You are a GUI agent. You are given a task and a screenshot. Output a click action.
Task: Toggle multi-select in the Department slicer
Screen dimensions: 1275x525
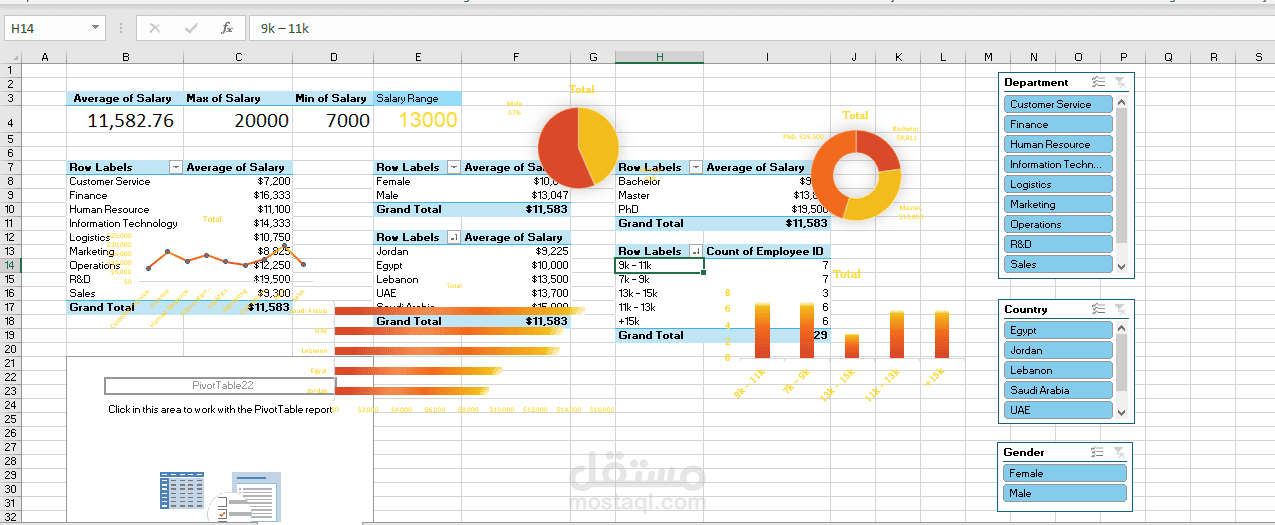tap(1098, 83)
